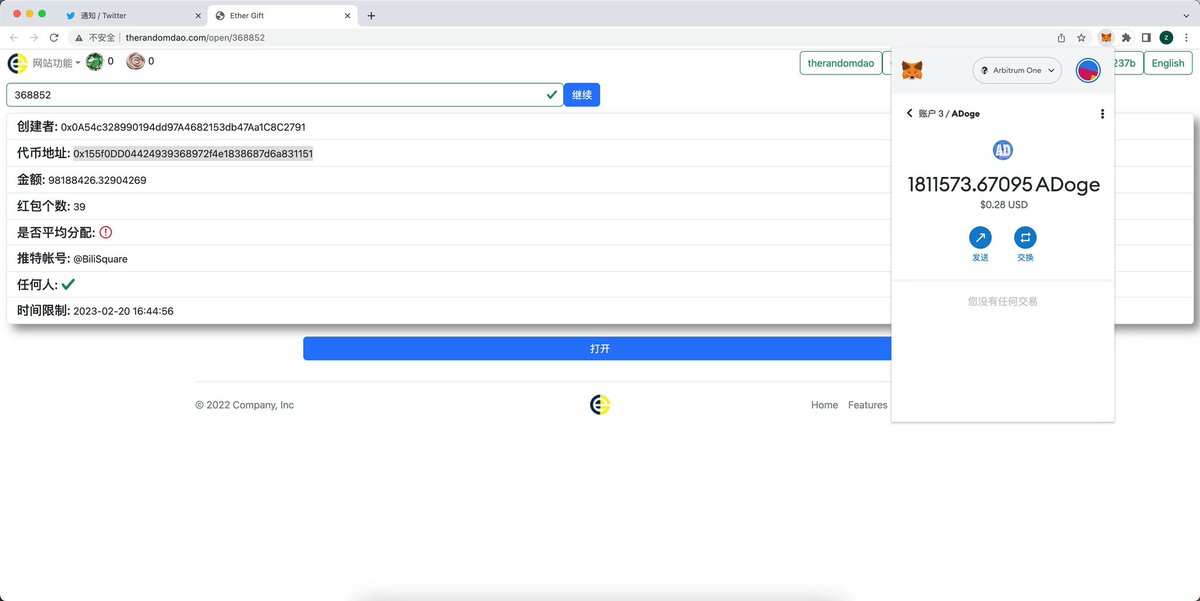The width and height of the screenshot is (1200, 601).
Task: Click the gift ID input field 368852
Action: tap(285, 95)
